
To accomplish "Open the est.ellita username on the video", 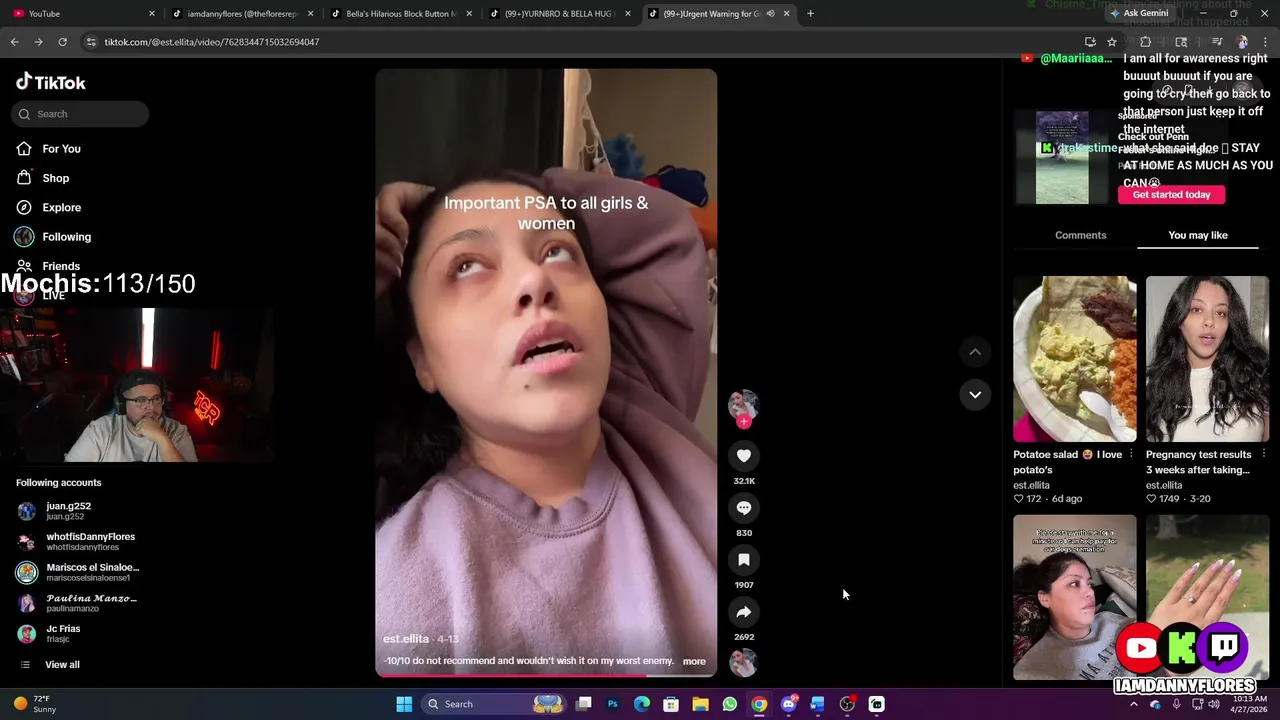I will (x=406, y=639).
